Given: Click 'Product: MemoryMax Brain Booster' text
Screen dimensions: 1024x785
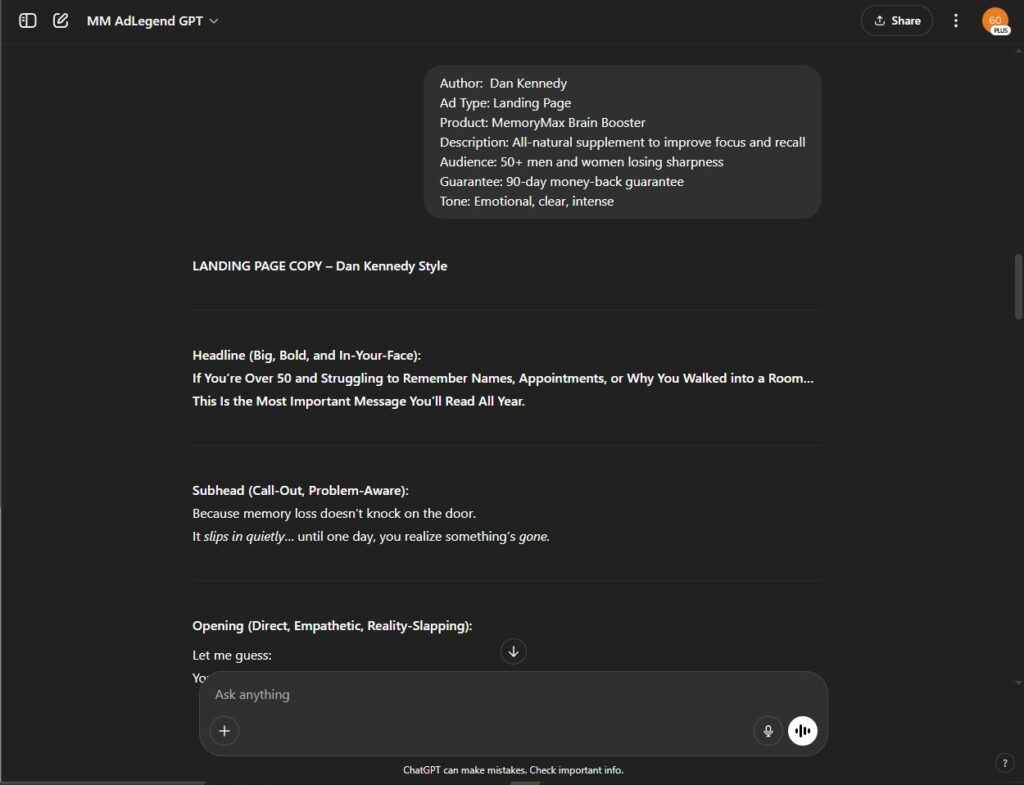Looking at the screenshot, I should pos(542,123).
